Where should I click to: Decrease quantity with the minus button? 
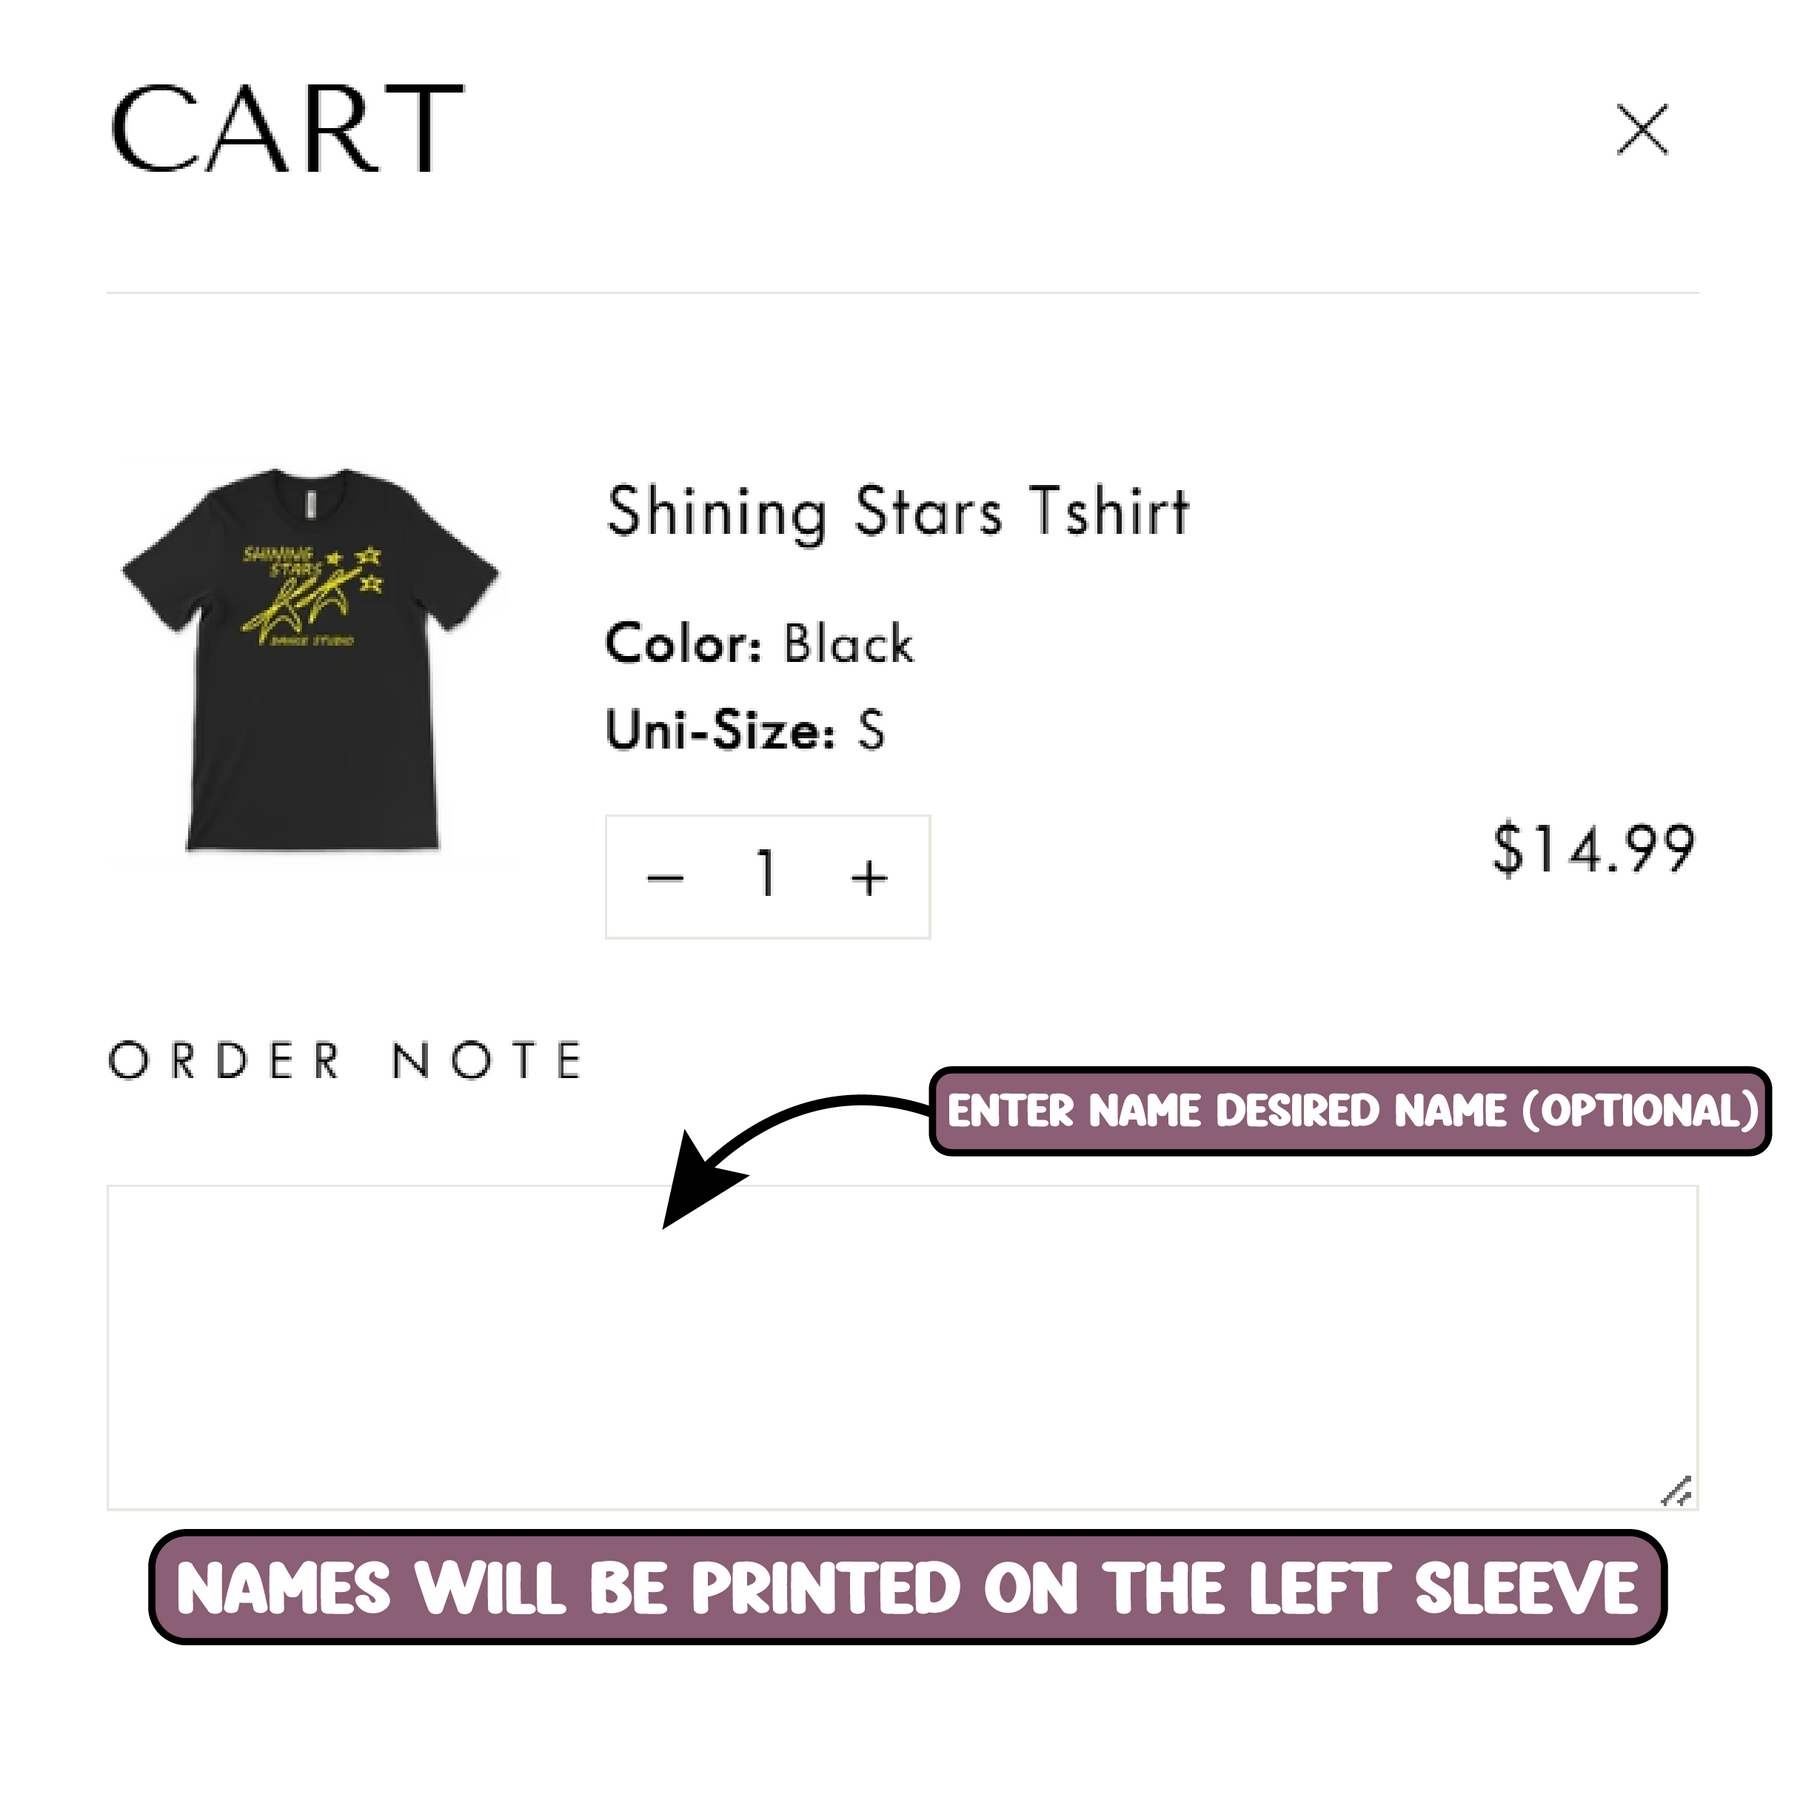pos(665,878)
